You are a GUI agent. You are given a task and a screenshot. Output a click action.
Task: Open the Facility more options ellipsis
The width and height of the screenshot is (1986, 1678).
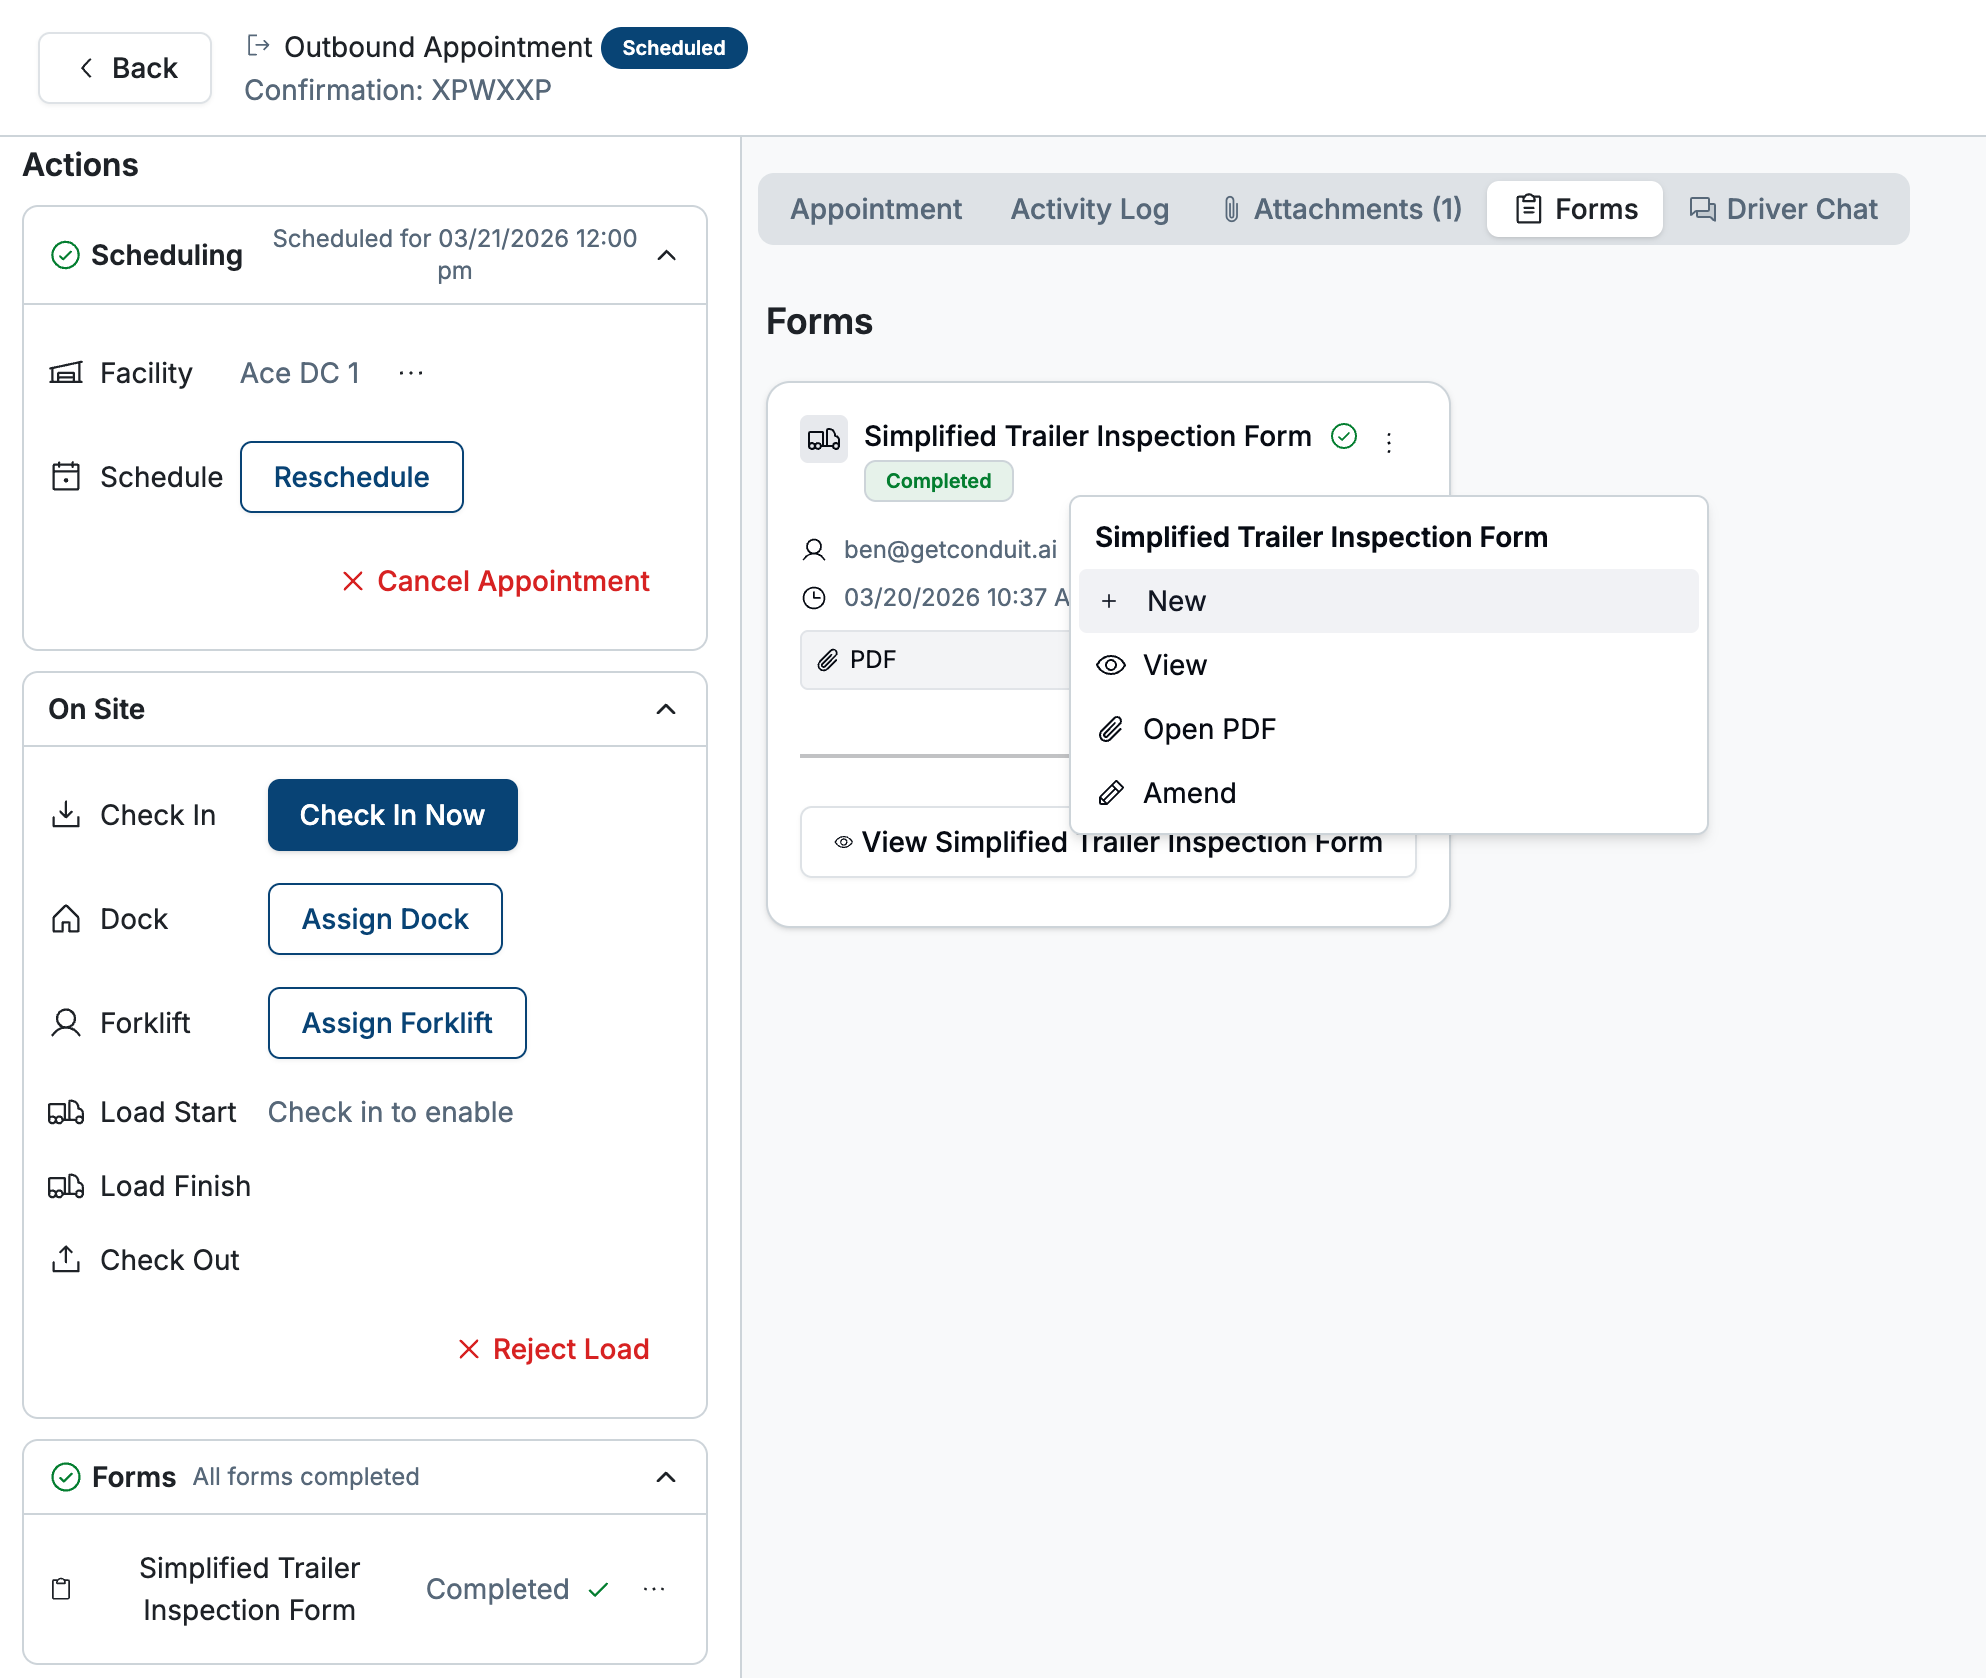(x=411, y=373)
